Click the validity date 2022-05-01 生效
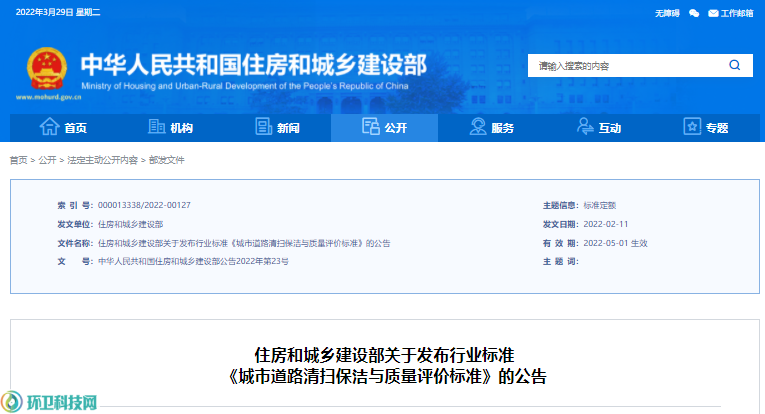This screenshot has height=414, width=765. pos(615,243)
